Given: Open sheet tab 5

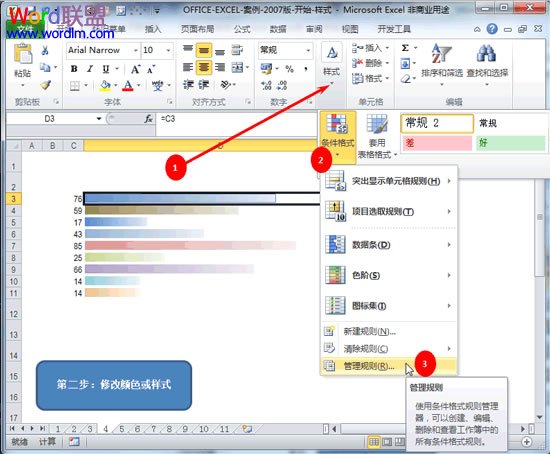Looking at the screenshot, I should coord(121,429).
